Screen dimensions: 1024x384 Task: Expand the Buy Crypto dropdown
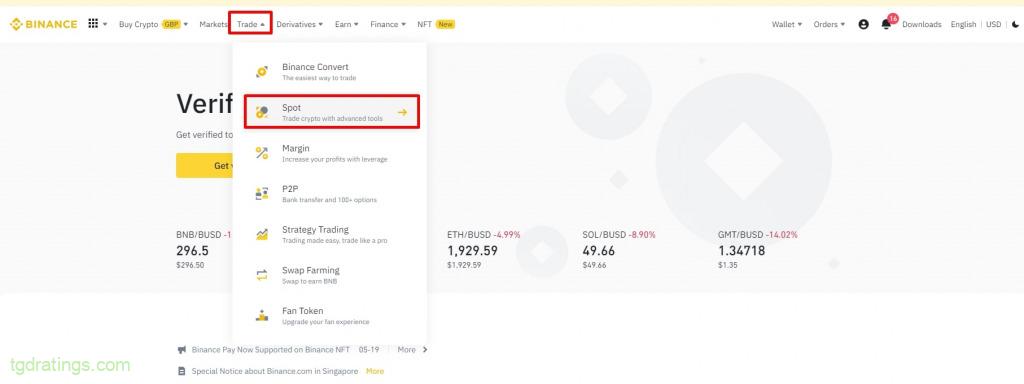(x=153, y=24)
